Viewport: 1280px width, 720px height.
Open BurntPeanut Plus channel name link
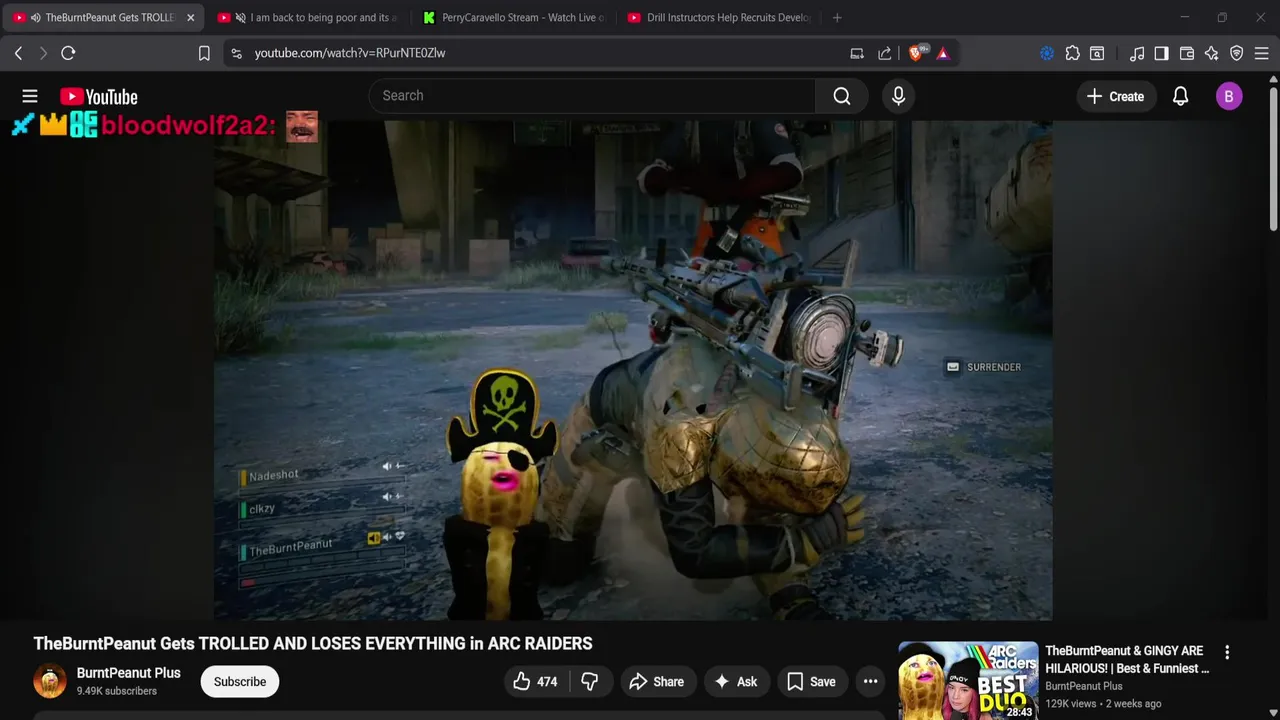coord(128,673)
